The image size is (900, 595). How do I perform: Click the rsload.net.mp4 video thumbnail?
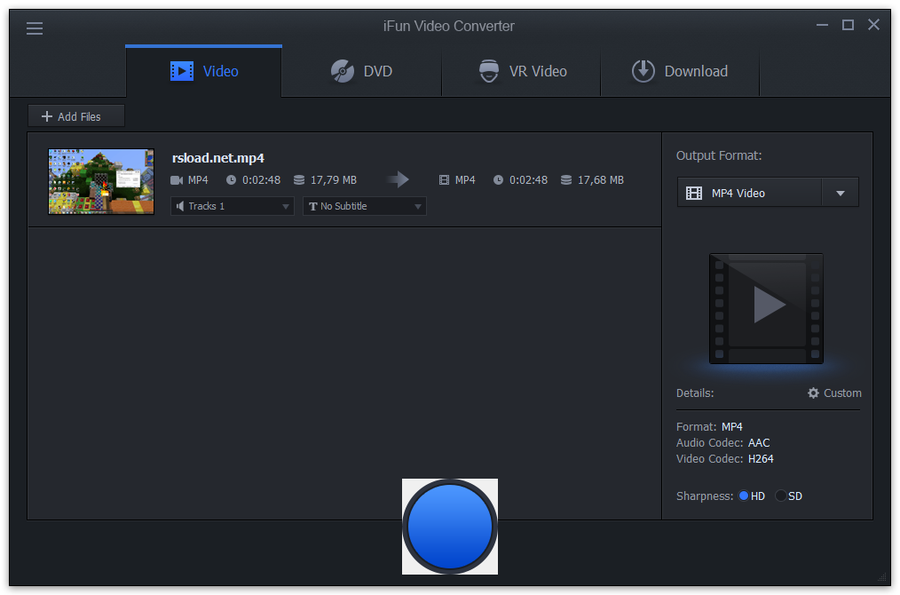(100, 181)
